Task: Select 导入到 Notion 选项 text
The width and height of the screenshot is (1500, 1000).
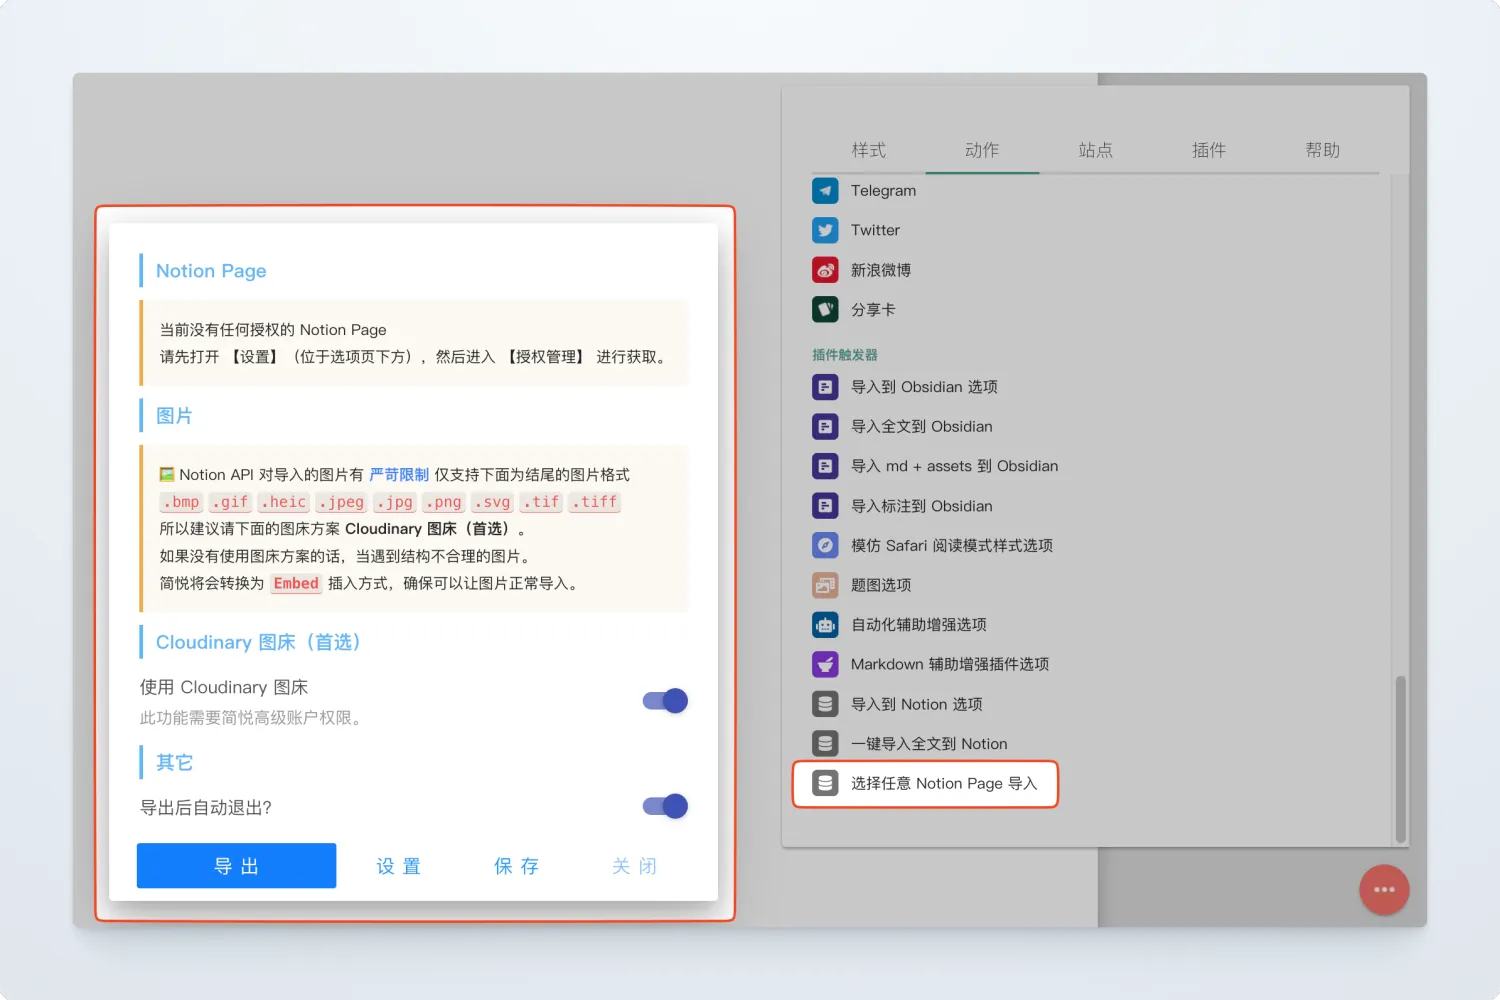Action: click(917, 704)
